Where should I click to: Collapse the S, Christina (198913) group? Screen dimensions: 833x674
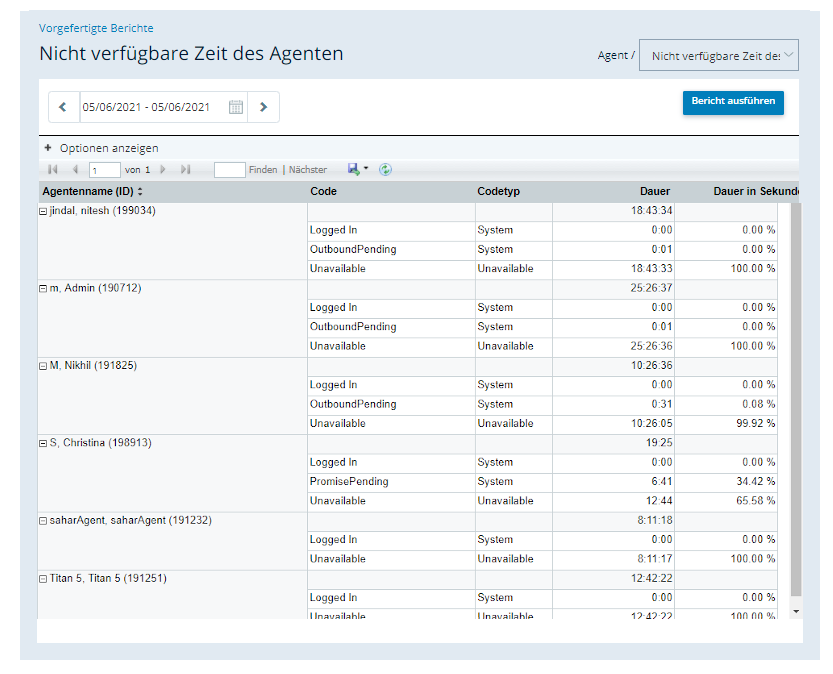[x=43, y=443]
